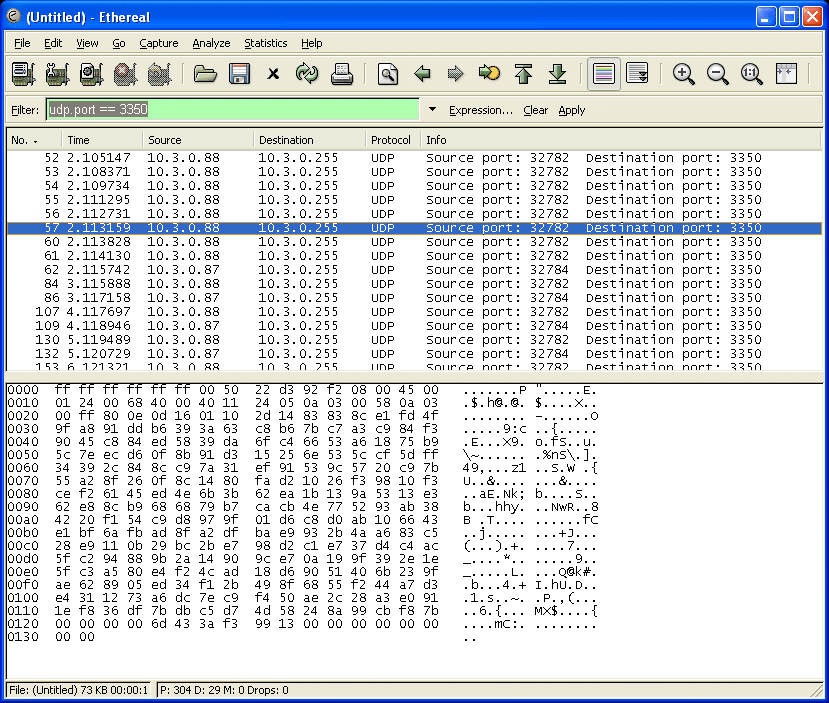829x703 pixels.
Task: Open the filter Expression... dialog
Action: click(481, 110)
